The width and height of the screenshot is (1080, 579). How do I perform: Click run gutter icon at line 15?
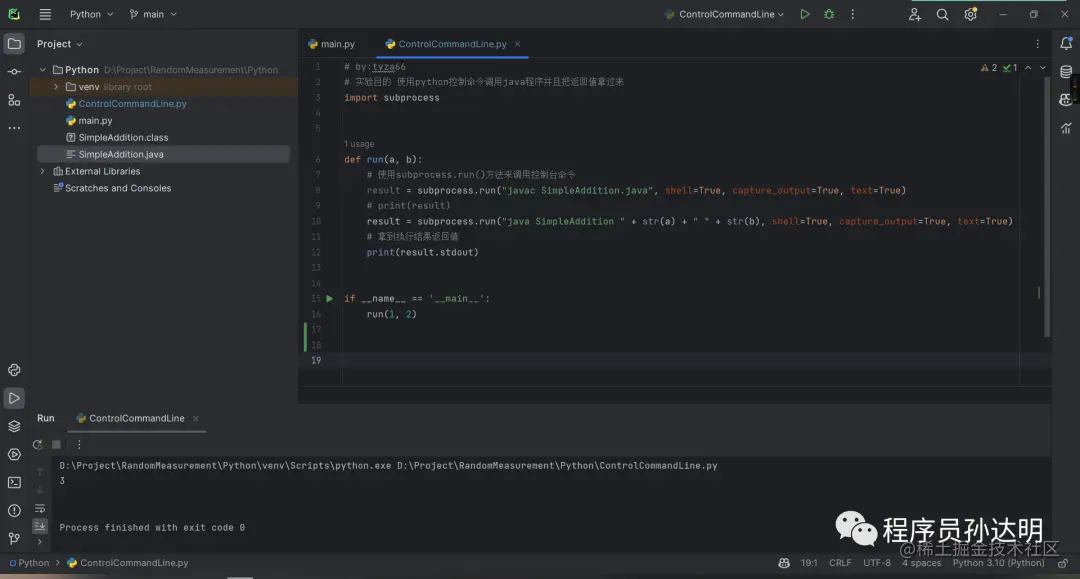point(329,299)
